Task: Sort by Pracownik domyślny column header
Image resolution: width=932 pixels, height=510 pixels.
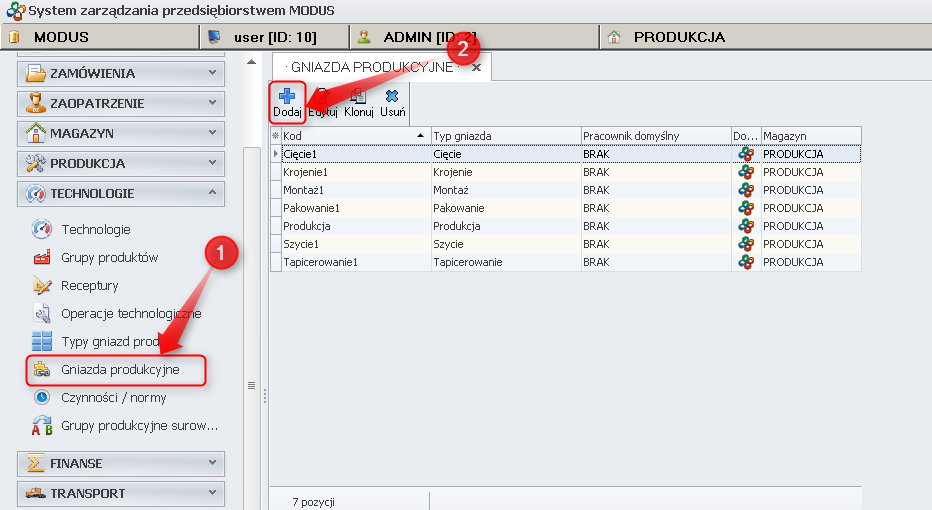Action: (x=654, y=135)
